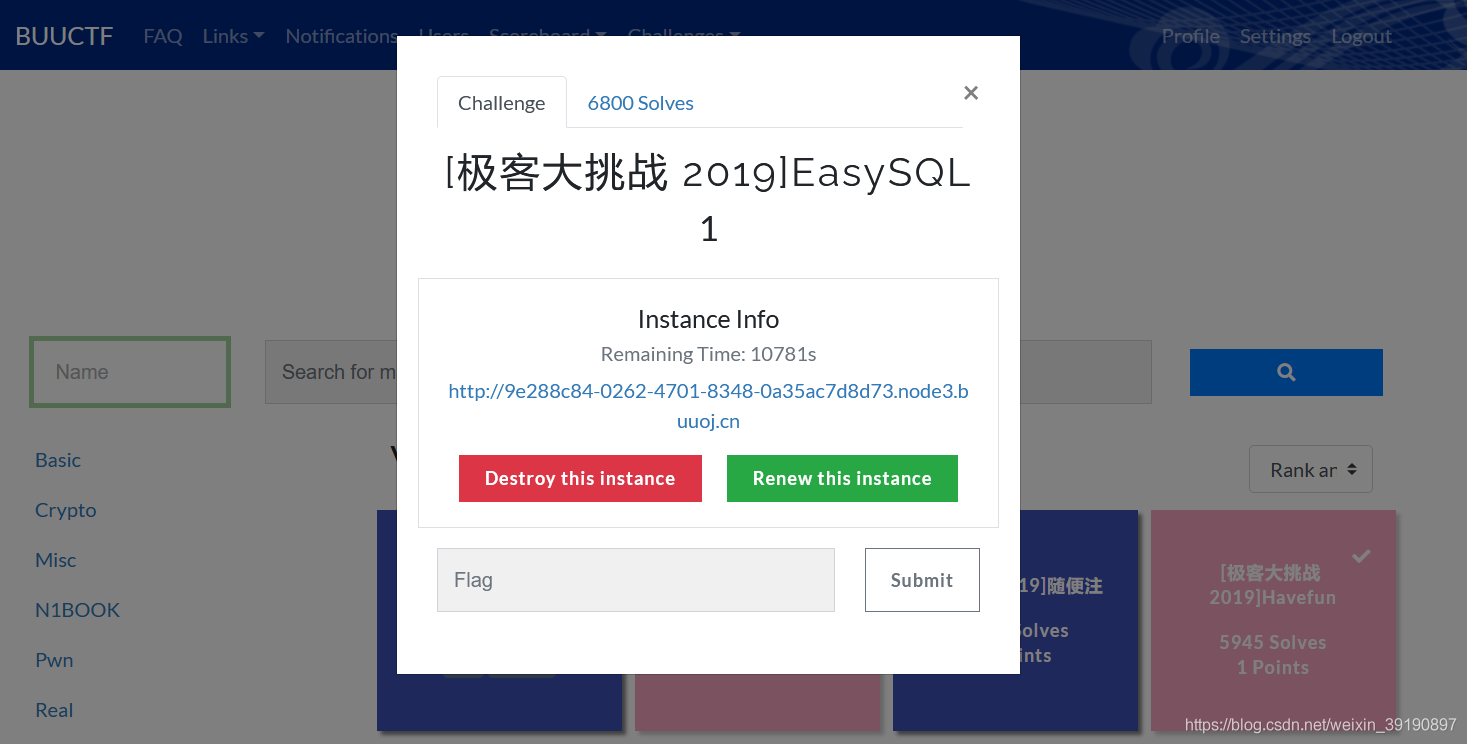Screen dimensions: 1467x744
Task: Go to Profile page
Action: coord(1190,36)
